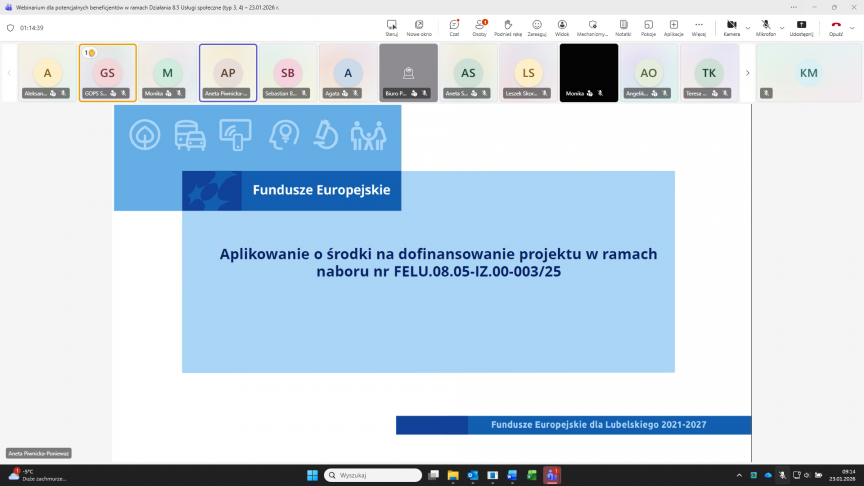The image size is (864, 486).
Task: Click the Windows Start button
Action: click(x=311, y=475)
